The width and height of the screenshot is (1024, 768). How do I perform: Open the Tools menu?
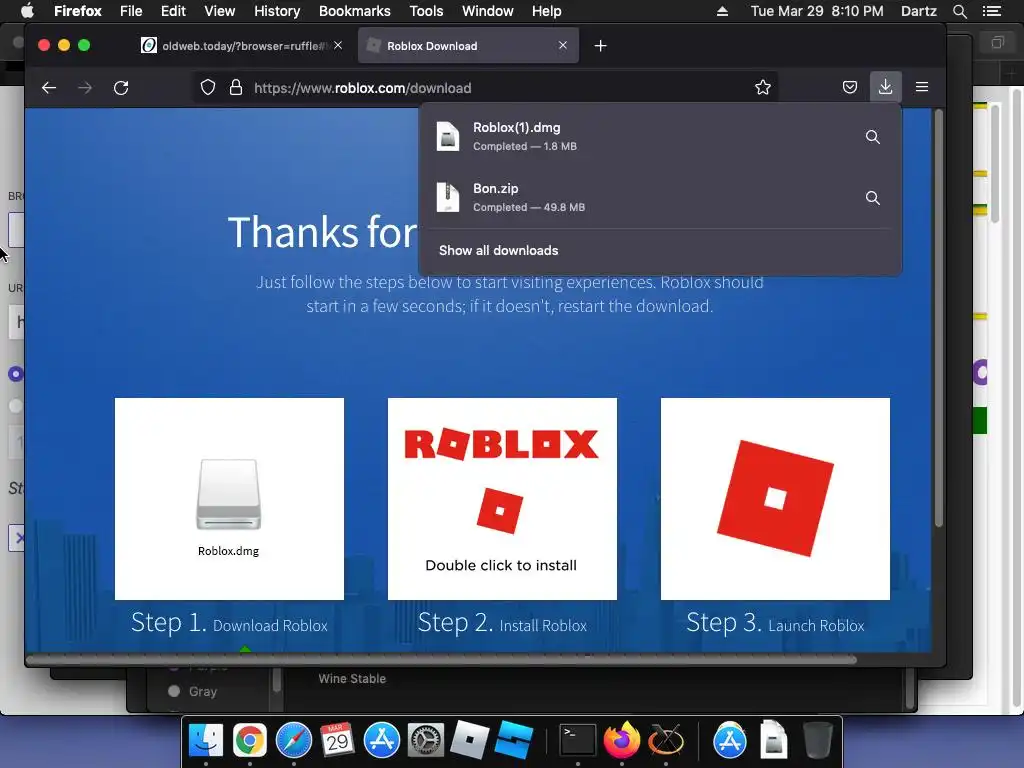tap(426, 11)
